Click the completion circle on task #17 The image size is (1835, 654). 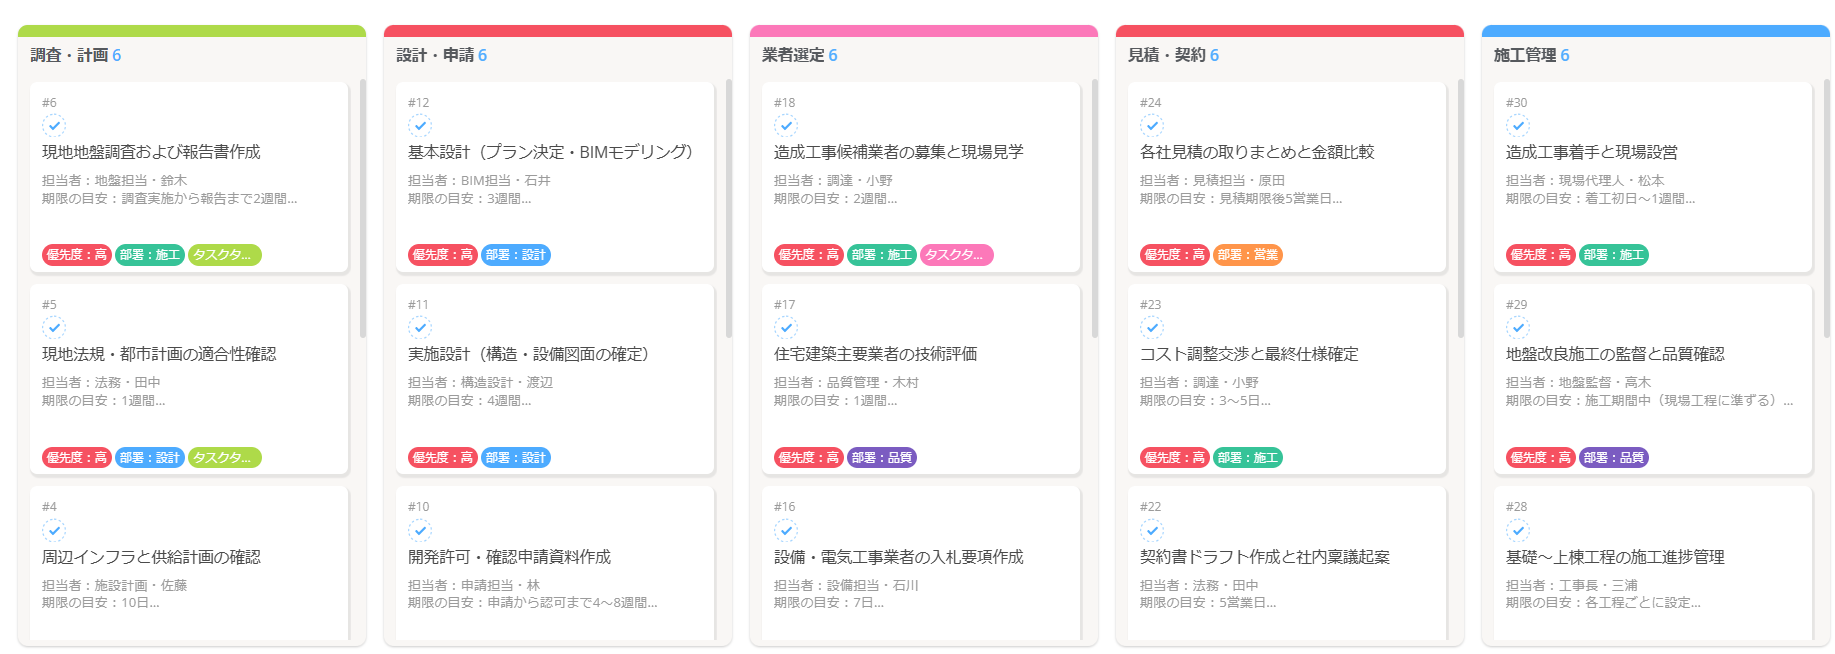tap(786, 327)
